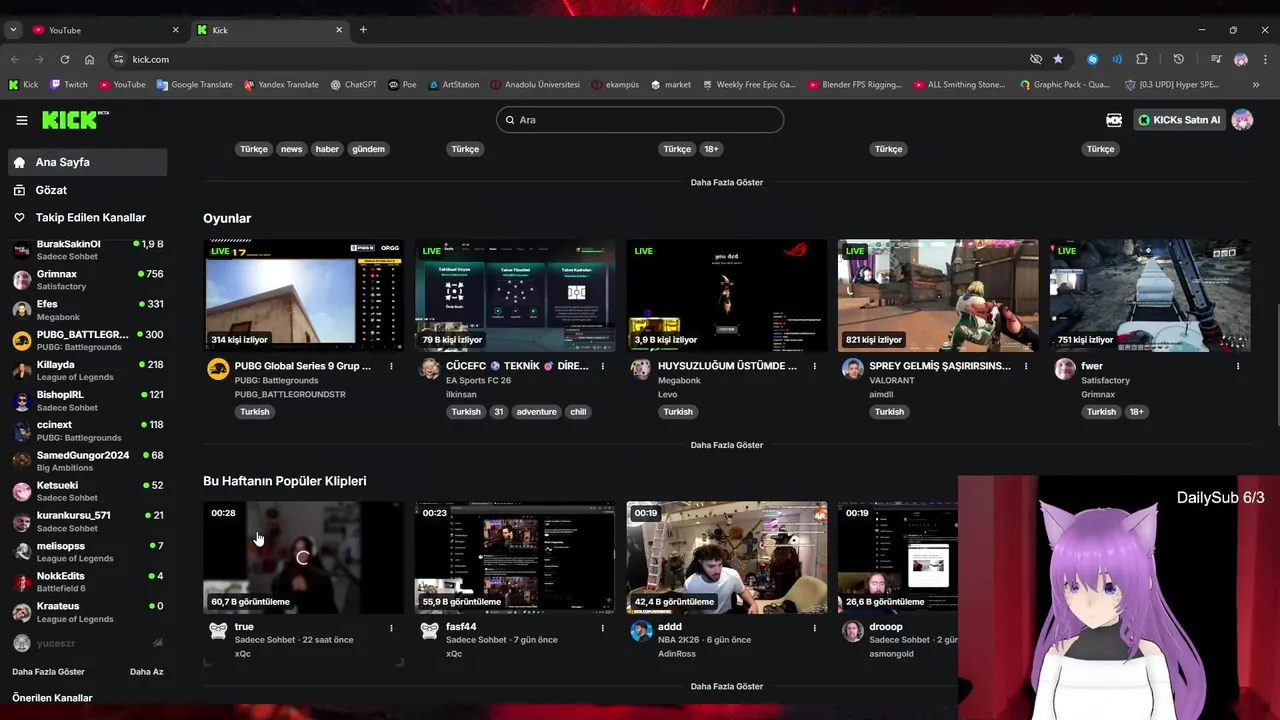
Task: Go to Ana Sayfa in sidebar
Action: [88, 162]
